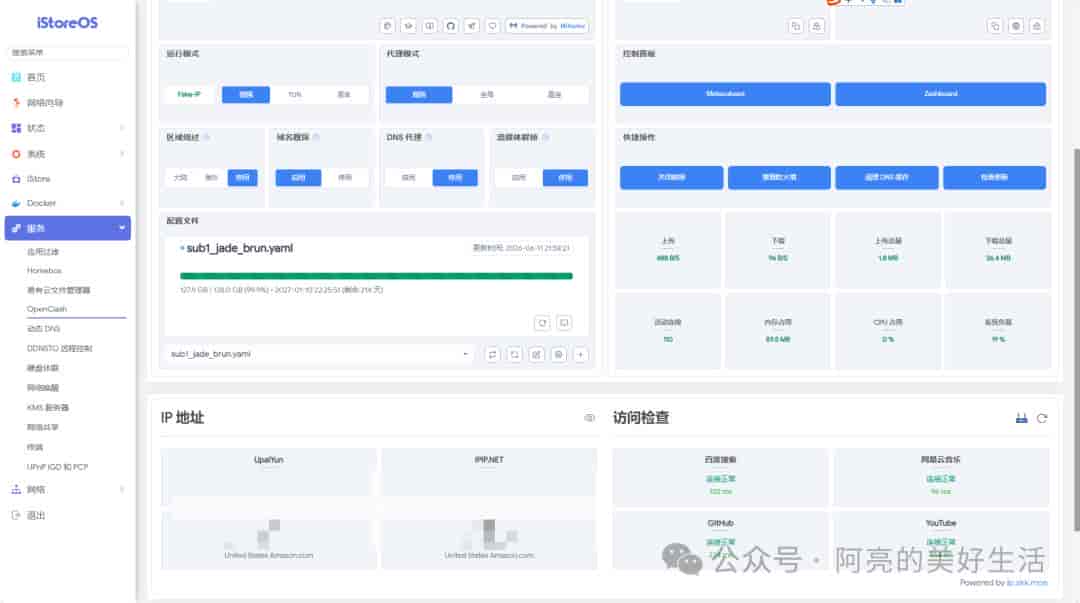Click the plus icon beside config file selector
Viewport: 1080px width, 603px height.
(x=581, y=354)
